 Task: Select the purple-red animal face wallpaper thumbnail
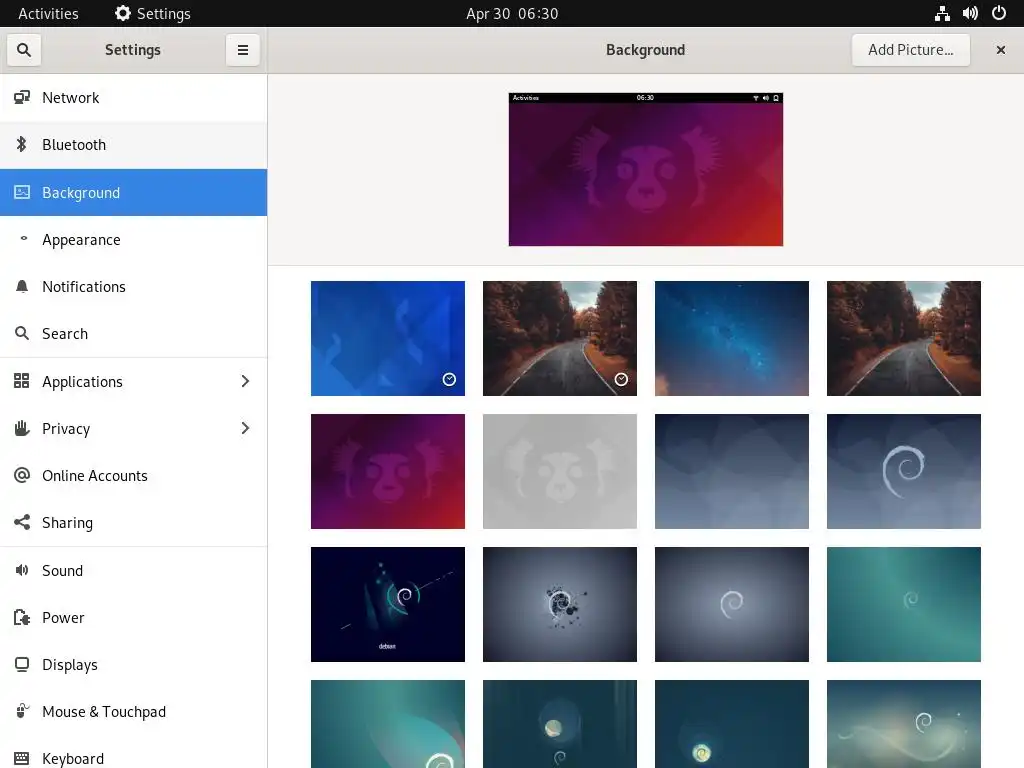pyautogui.click(x=388, y=472)
